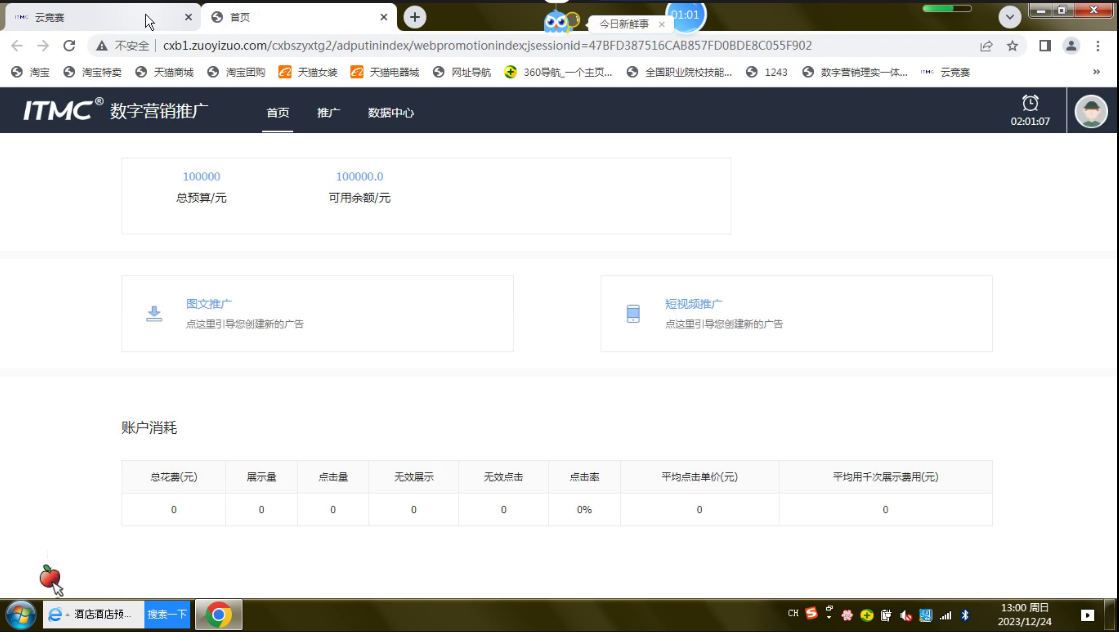Image resolution: width=1119 pixels, height=632 pixels.
Task: Click the 图文推广 link
Action: (209, 304)
